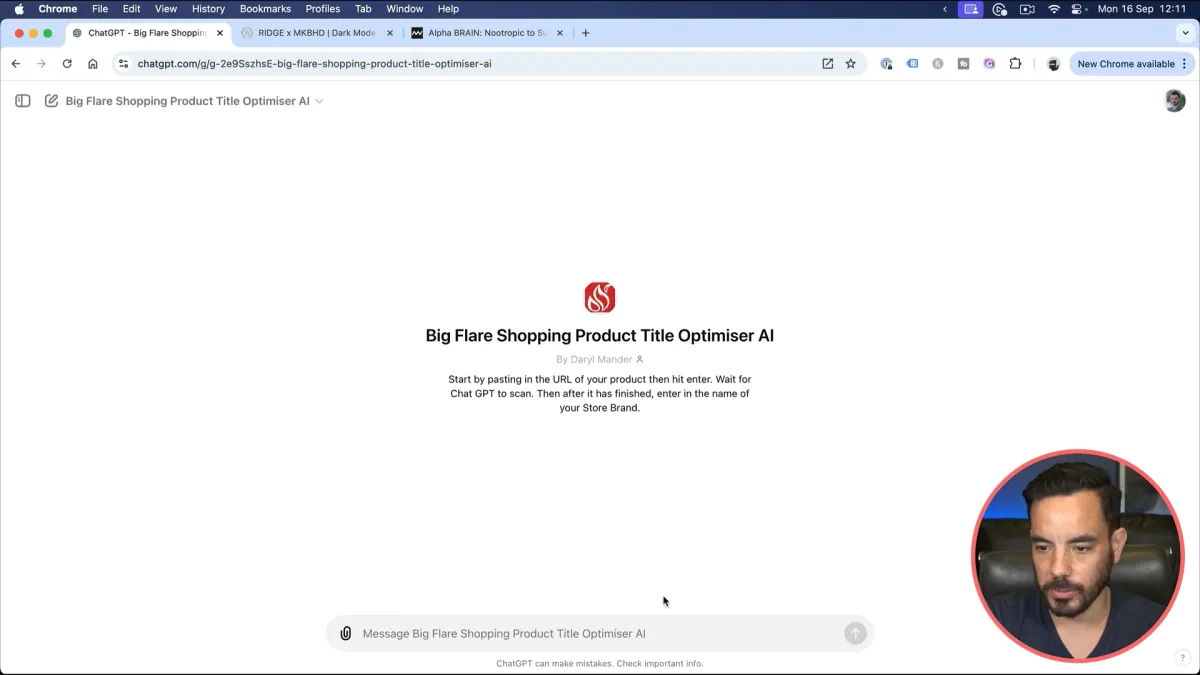Open the Chrome application menu

tap(58, 9)
